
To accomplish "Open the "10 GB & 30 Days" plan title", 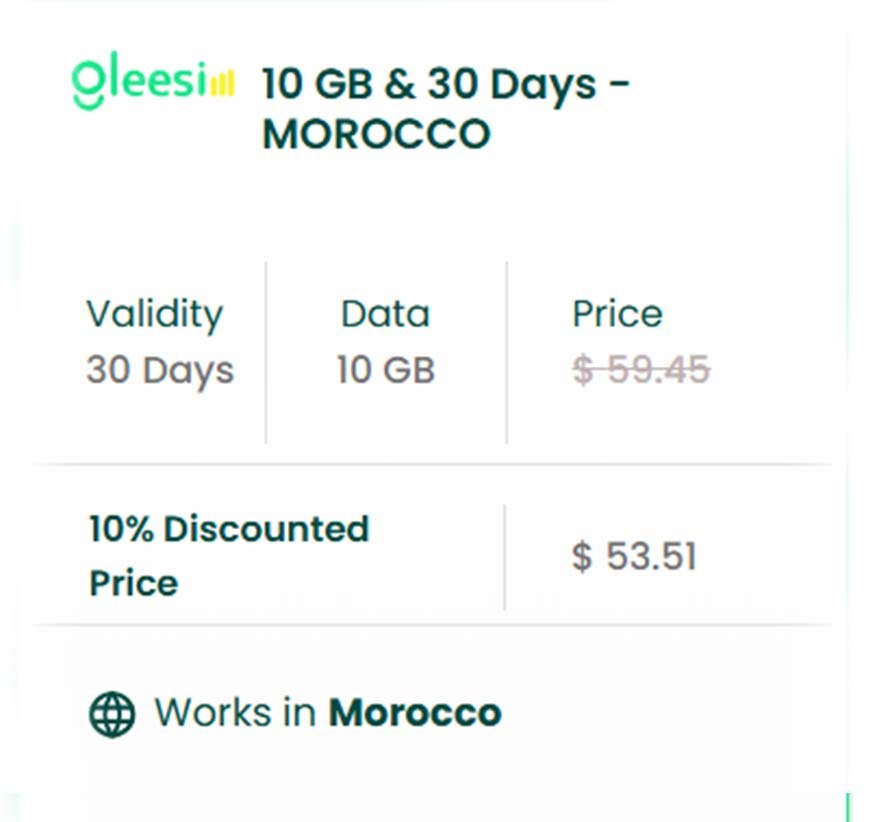I will point(445,84).
